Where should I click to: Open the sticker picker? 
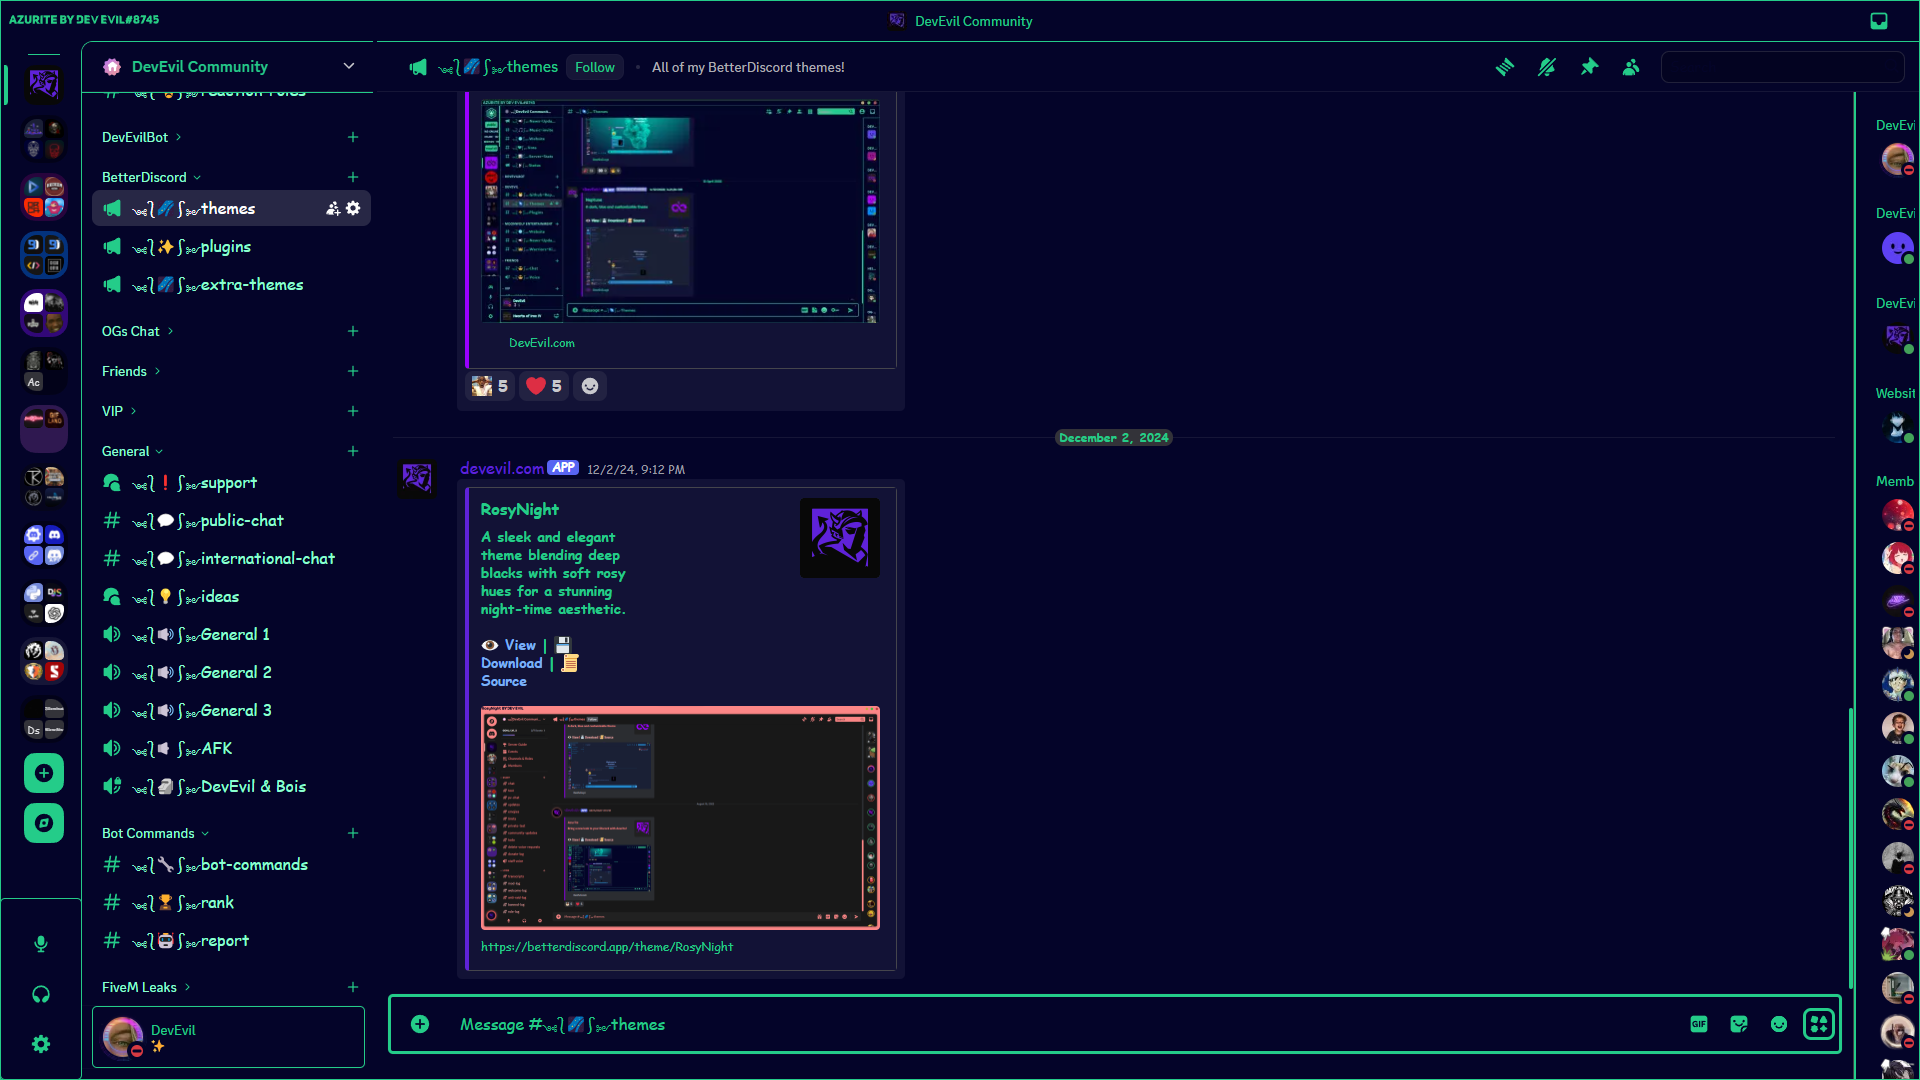pyautogui.click(x=1739, y=1024)
